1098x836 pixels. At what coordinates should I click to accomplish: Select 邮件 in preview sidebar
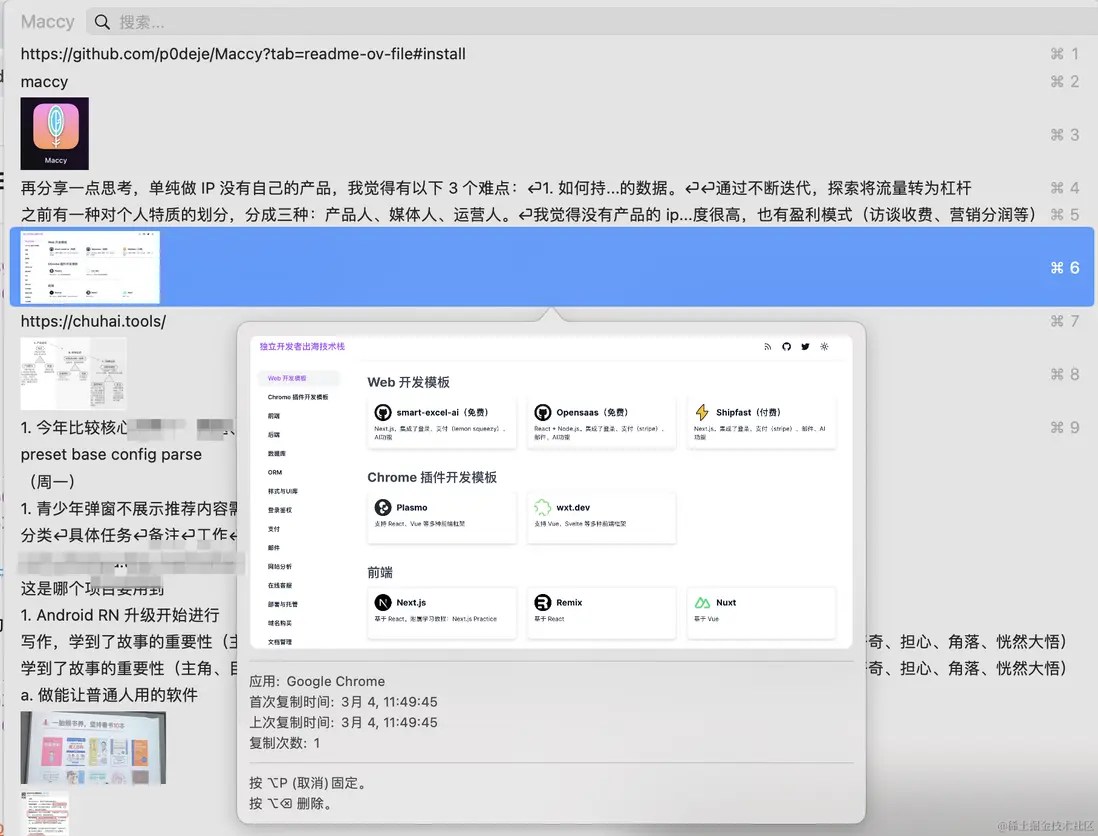click(x=274, y=548)
